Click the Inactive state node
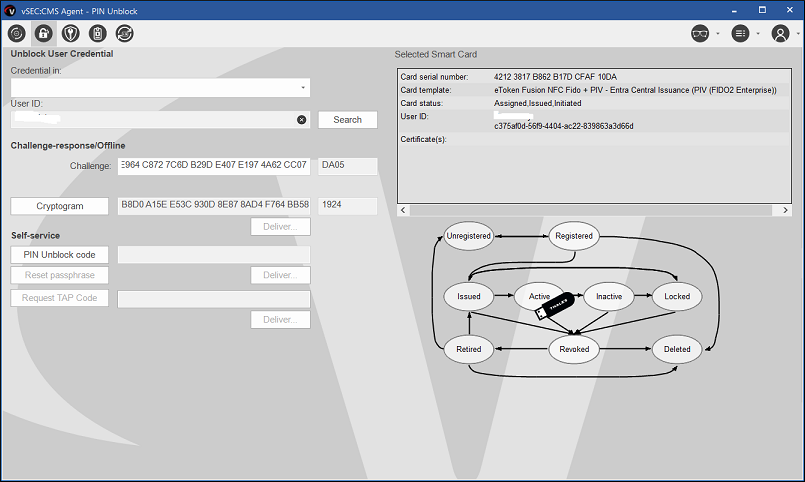Screen dimensions: 805x482 pyautogui.click(x=609, y=296)
